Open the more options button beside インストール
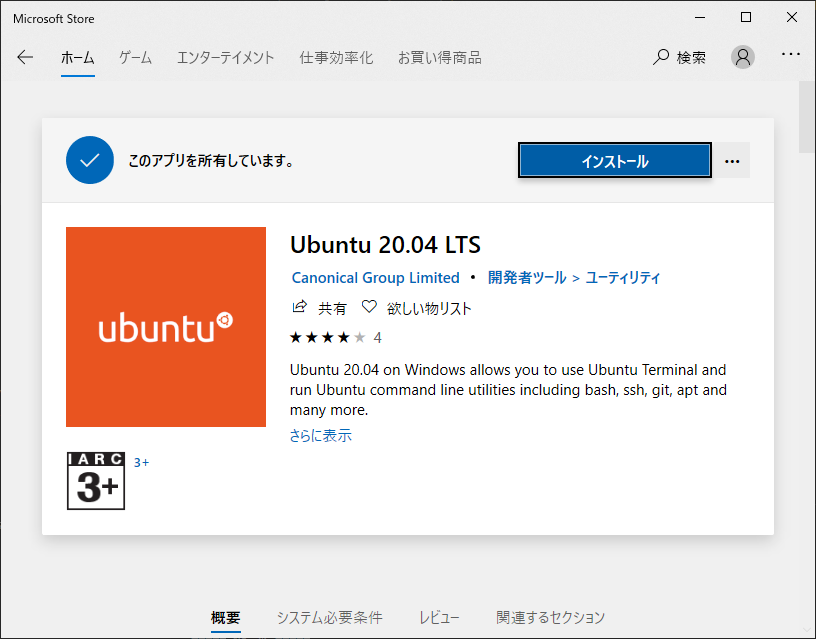 coord(732,161)
